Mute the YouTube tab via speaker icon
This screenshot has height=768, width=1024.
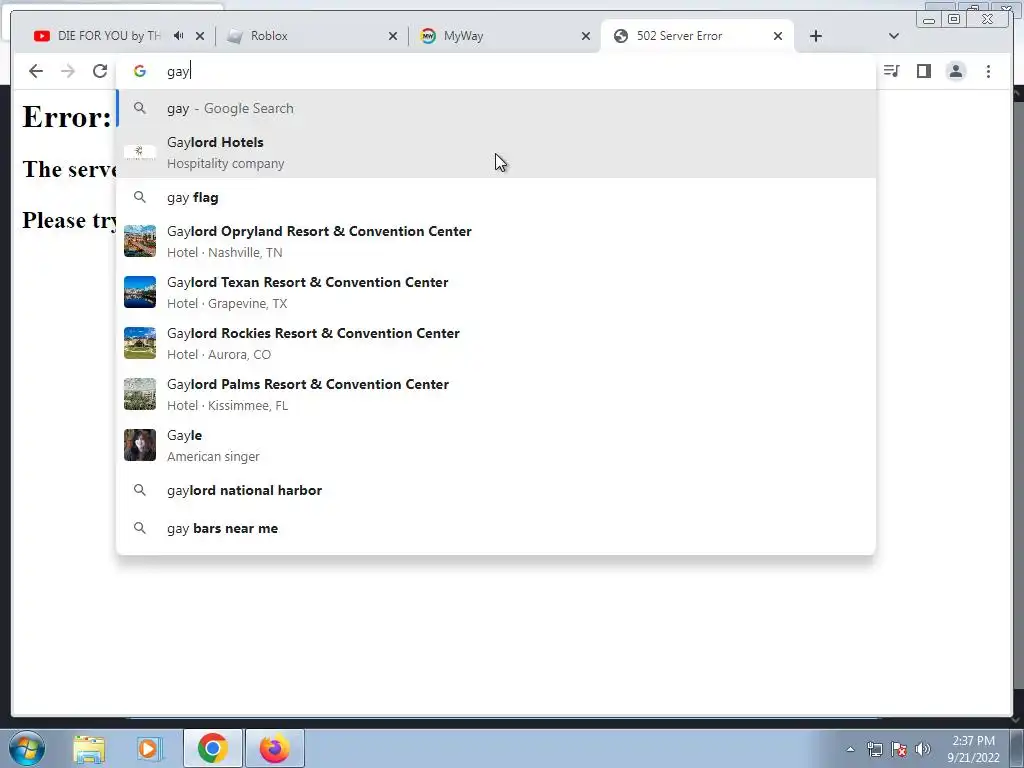coord(178,36)
